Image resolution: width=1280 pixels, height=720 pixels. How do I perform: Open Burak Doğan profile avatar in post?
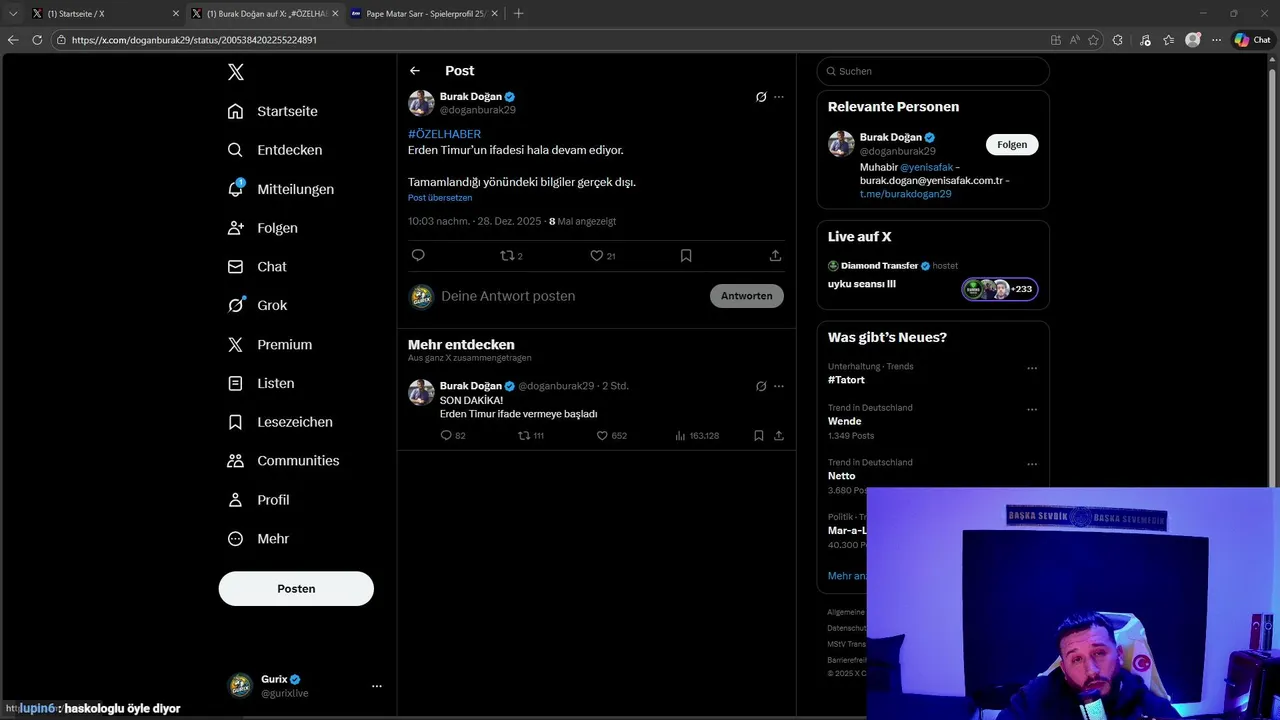[x=421, y=103]
